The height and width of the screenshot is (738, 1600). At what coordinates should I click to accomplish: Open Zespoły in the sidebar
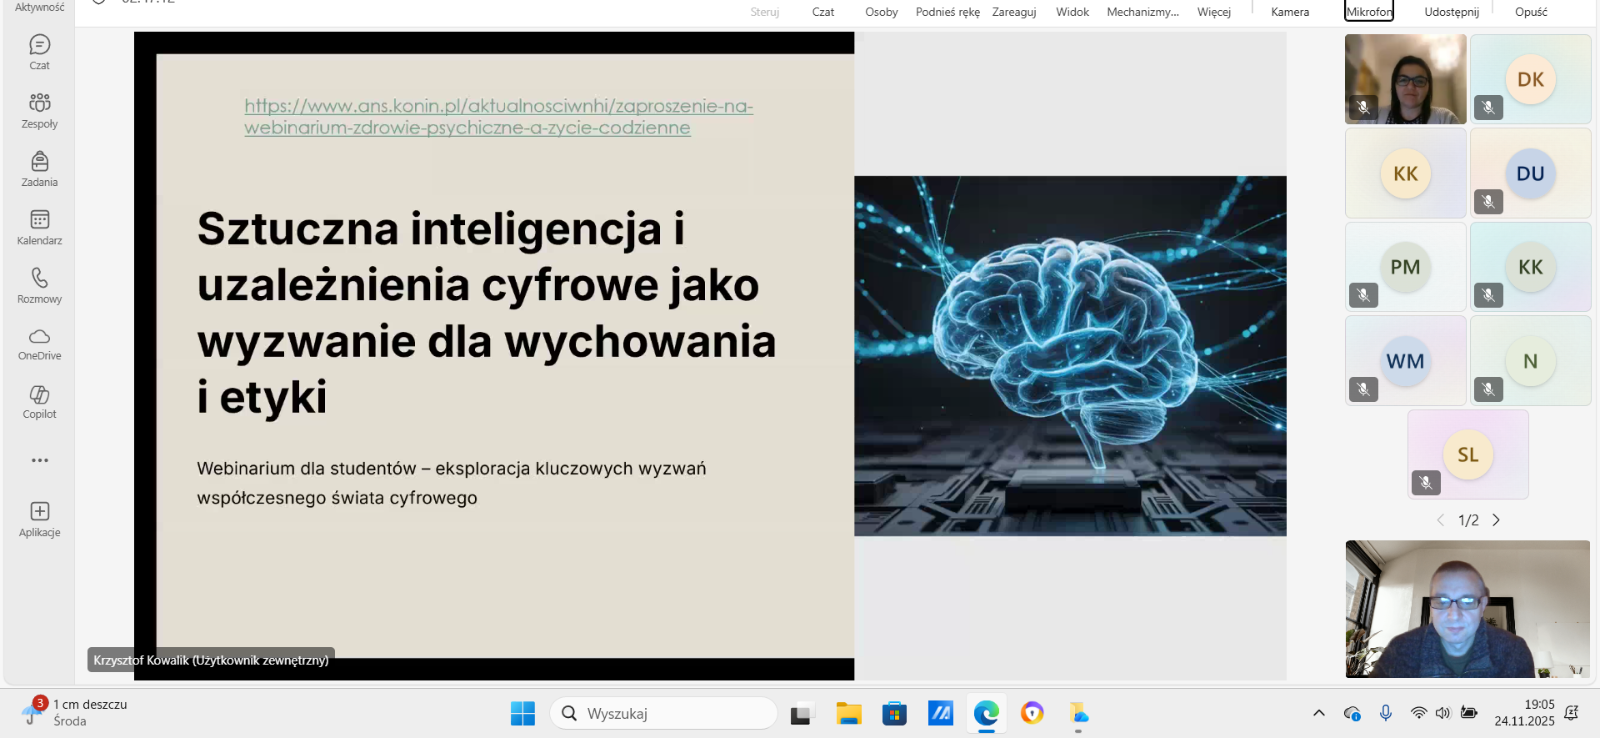click(39, 109)
